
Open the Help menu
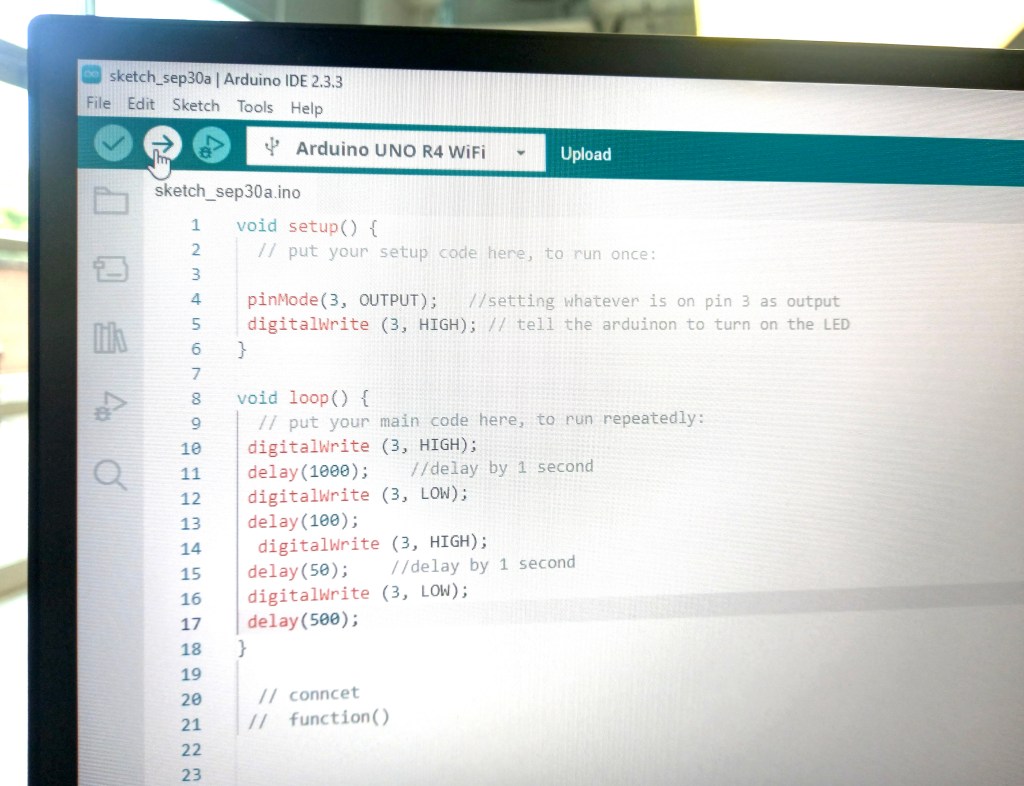tap(306, 108)
